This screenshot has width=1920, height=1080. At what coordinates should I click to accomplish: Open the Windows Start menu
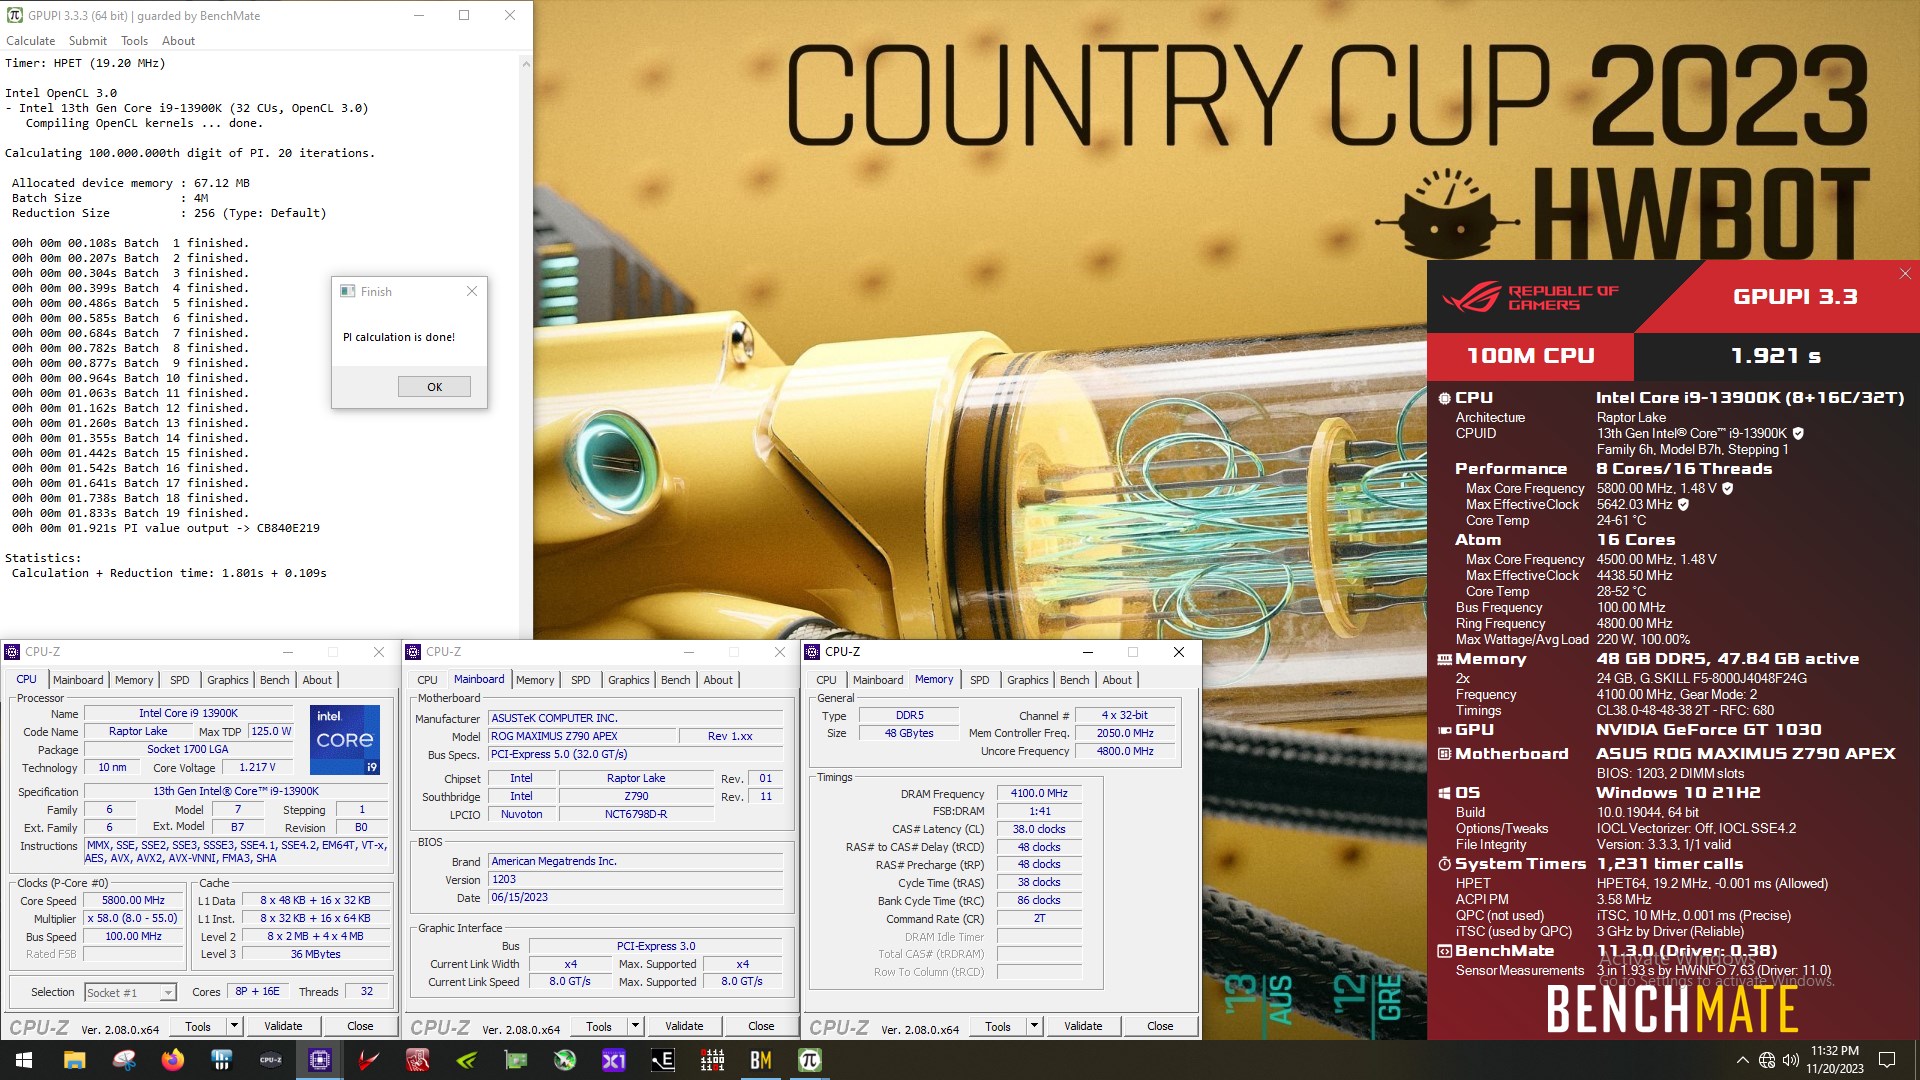pyautogui.click(x=24, y=1060)
